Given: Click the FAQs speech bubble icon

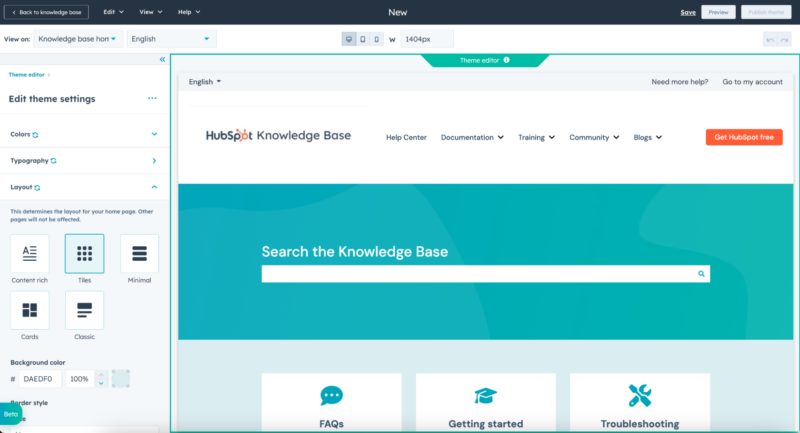Looking at the screenshot, I should click(x=332, y=395).
